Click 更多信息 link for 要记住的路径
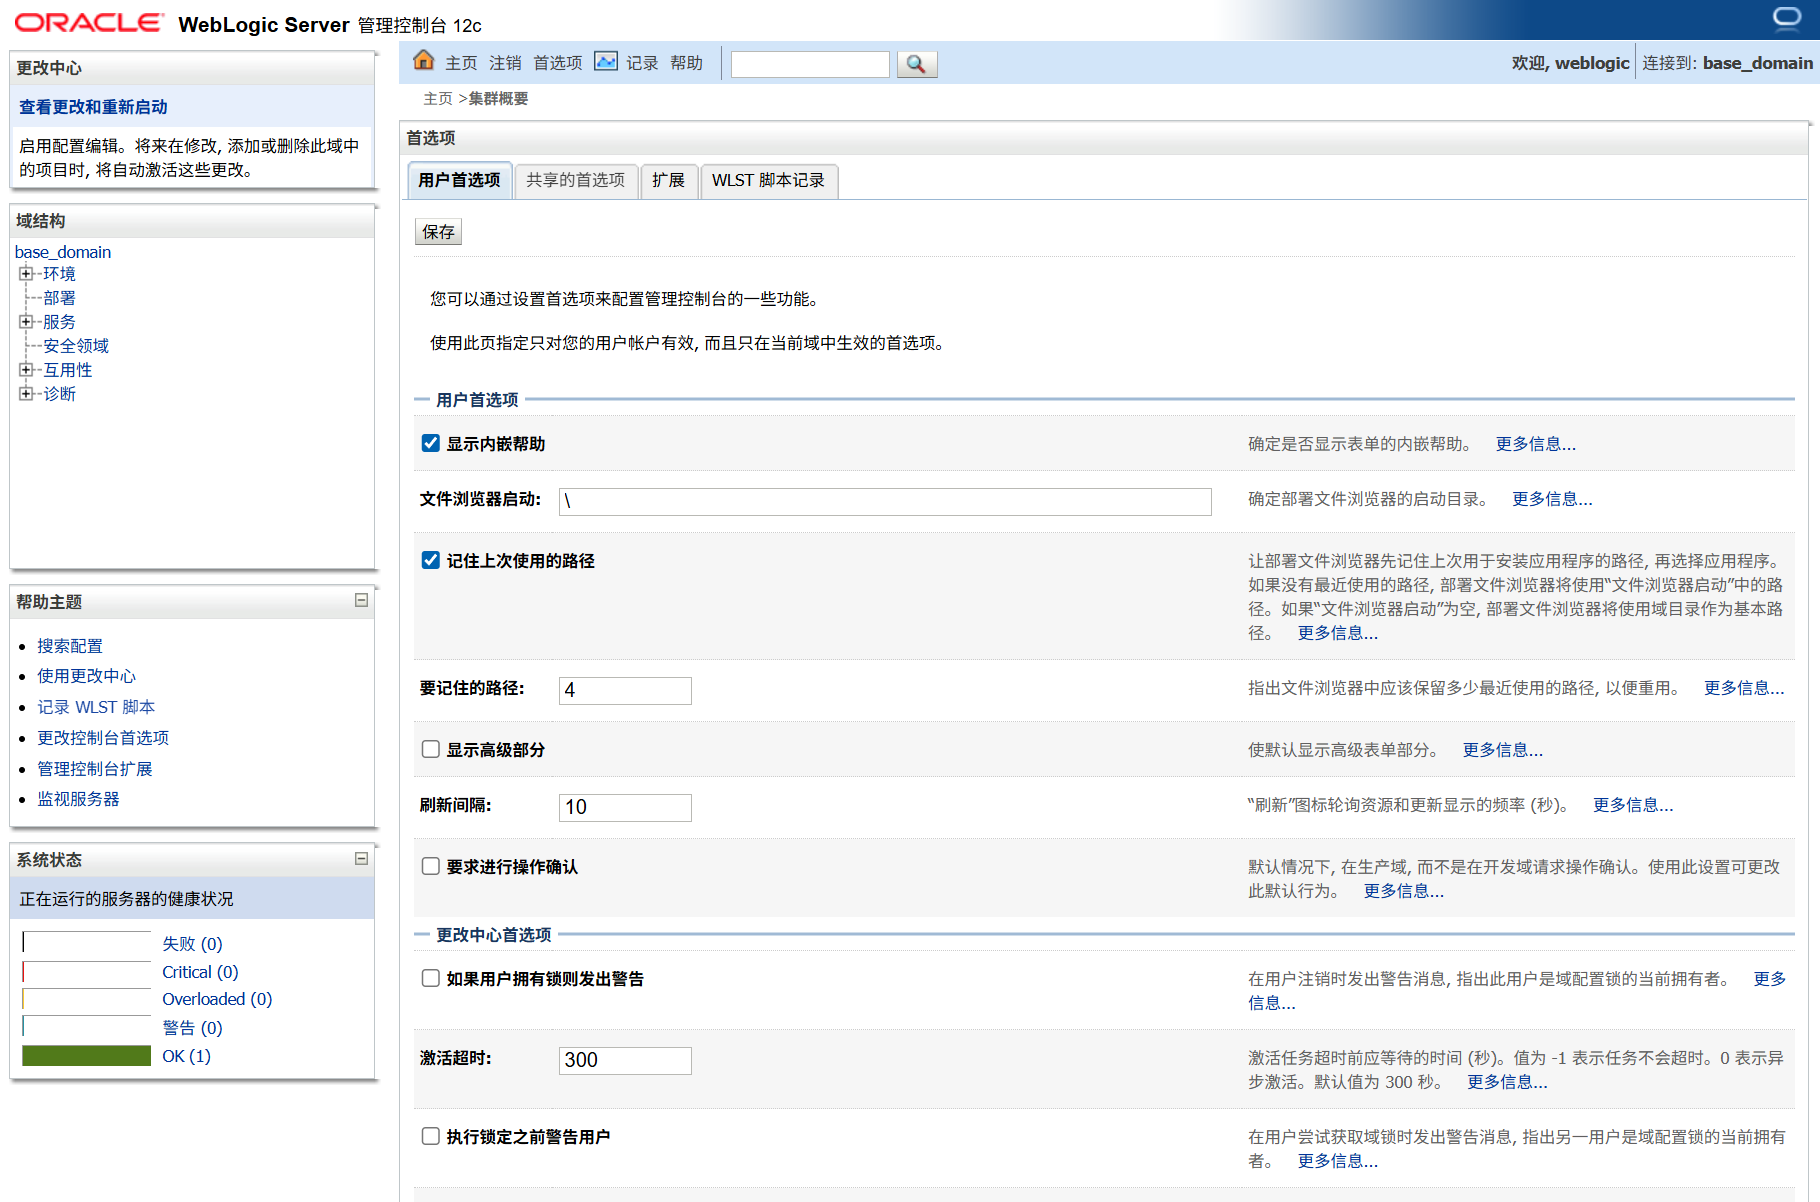The height and width of the screenshot is (1202, 1820). coord(1744,688)
